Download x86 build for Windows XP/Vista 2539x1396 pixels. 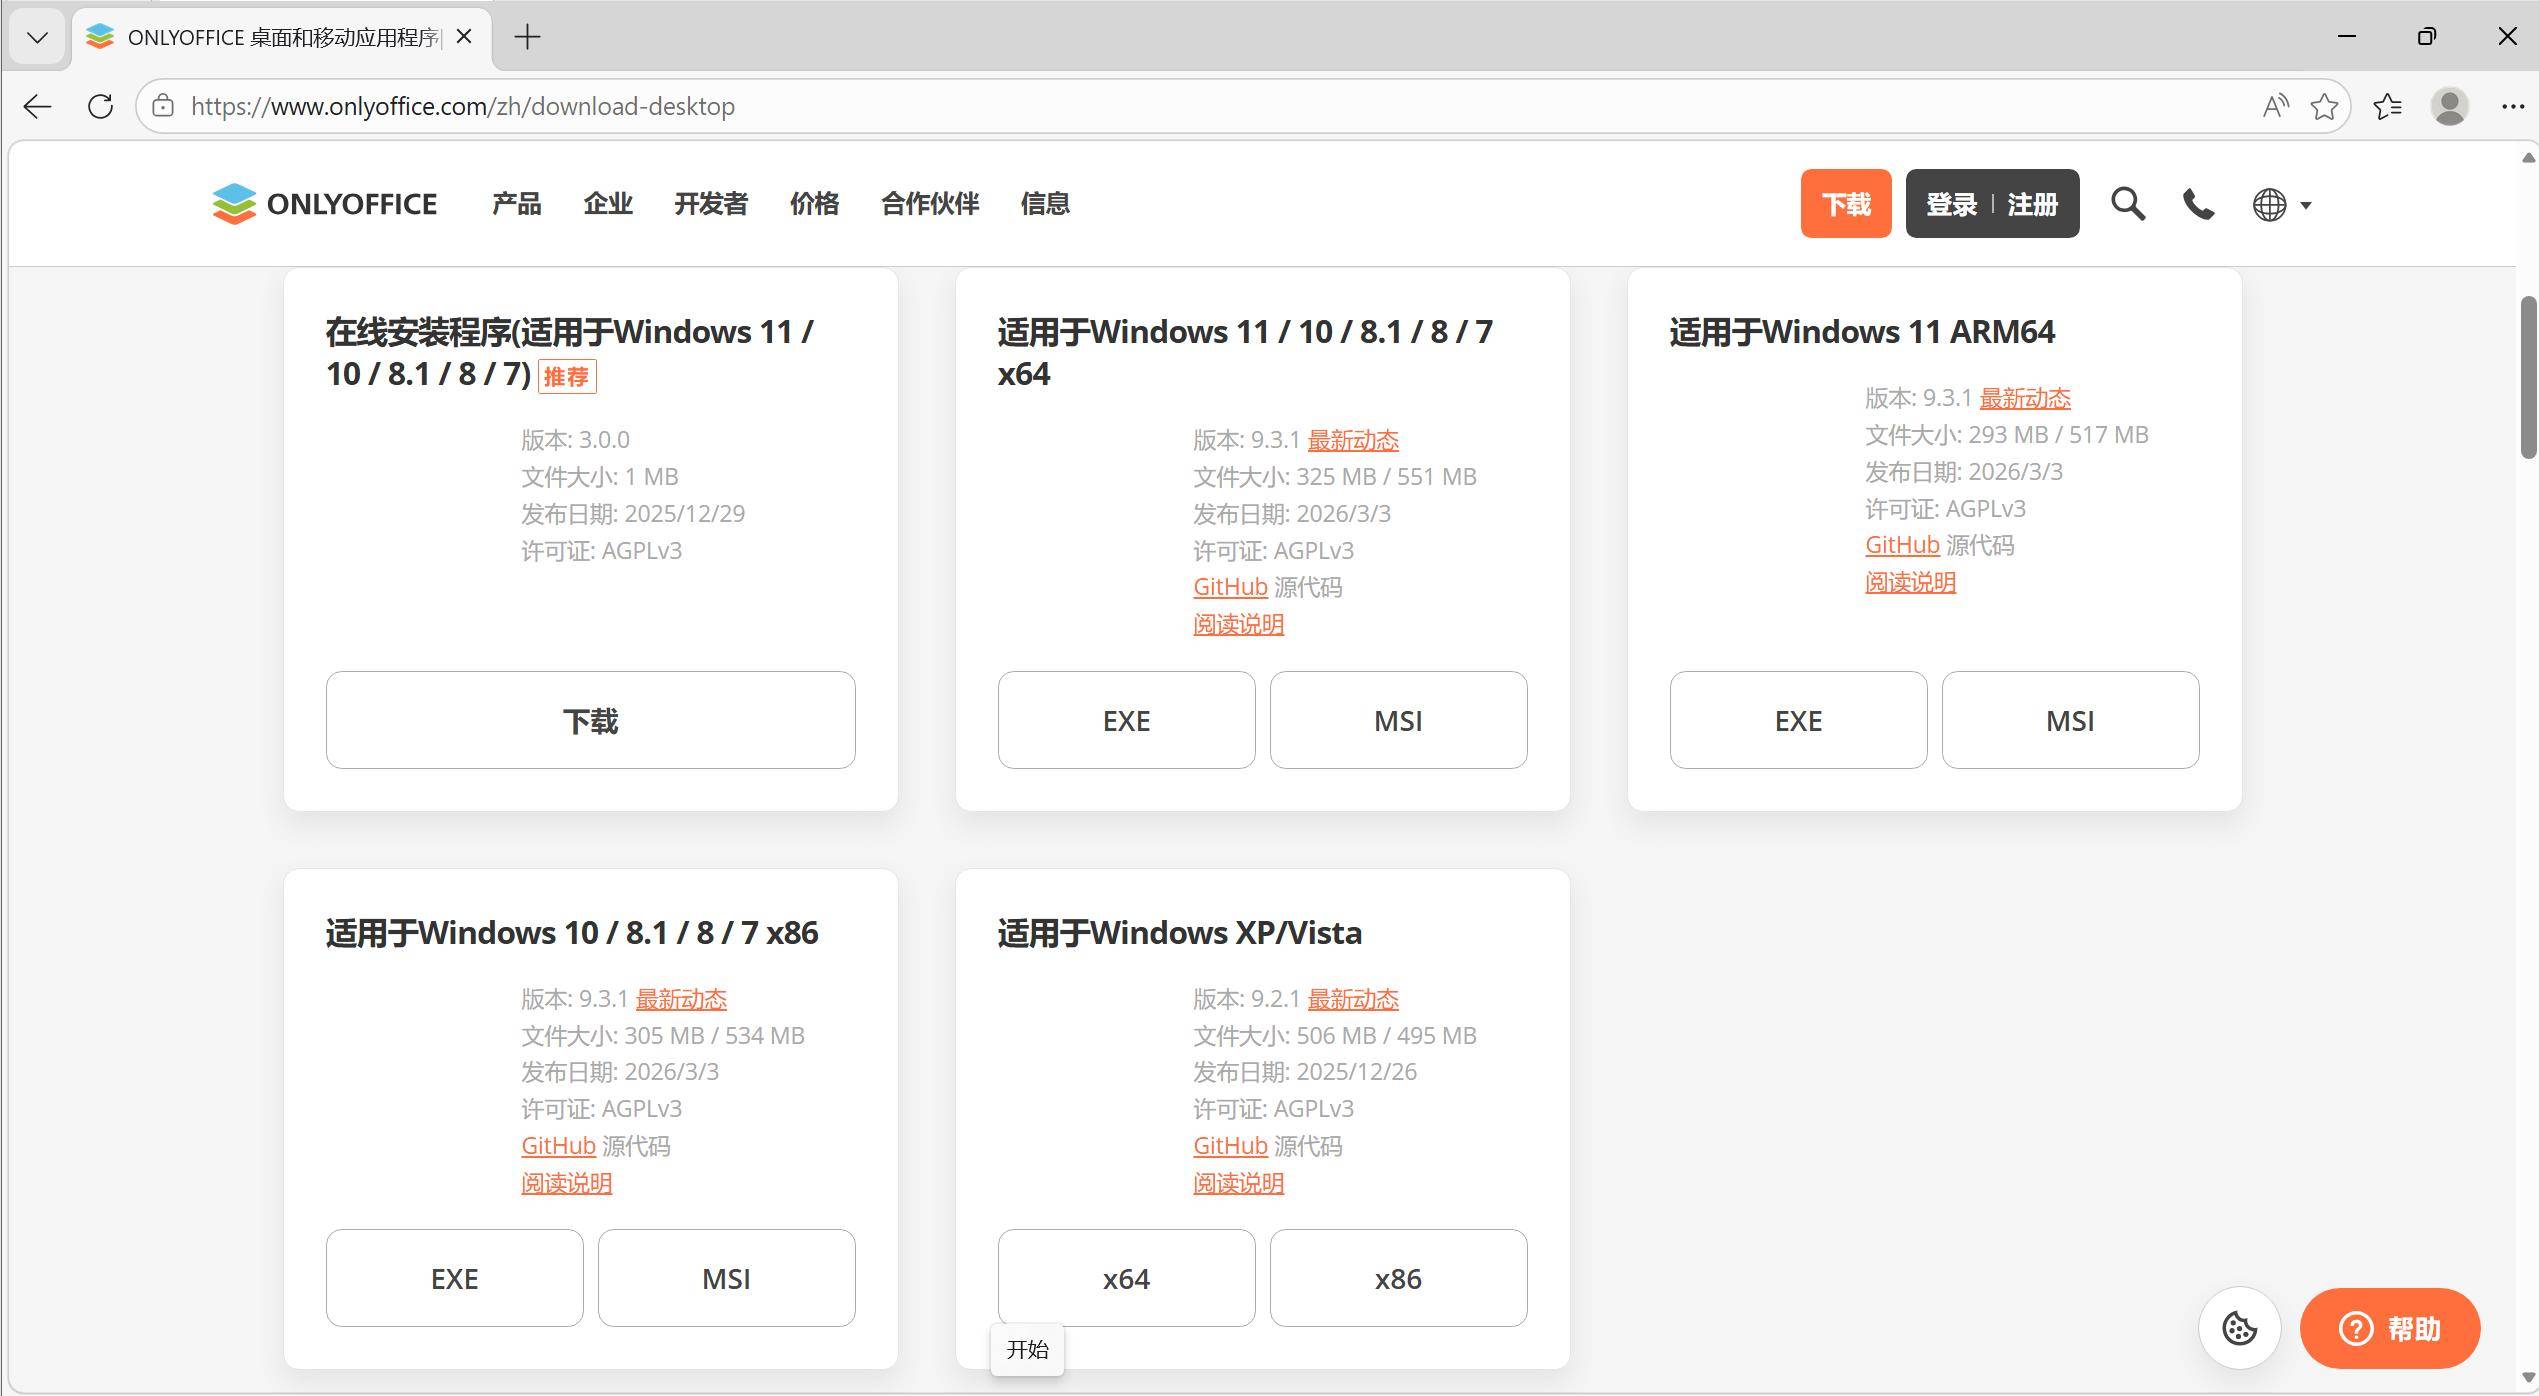click(x=1398, y=1278)
